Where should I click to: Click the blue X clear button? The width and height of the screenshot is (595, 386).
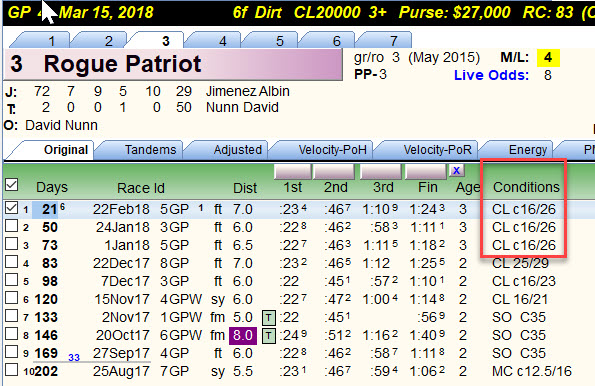pos(456,170)
